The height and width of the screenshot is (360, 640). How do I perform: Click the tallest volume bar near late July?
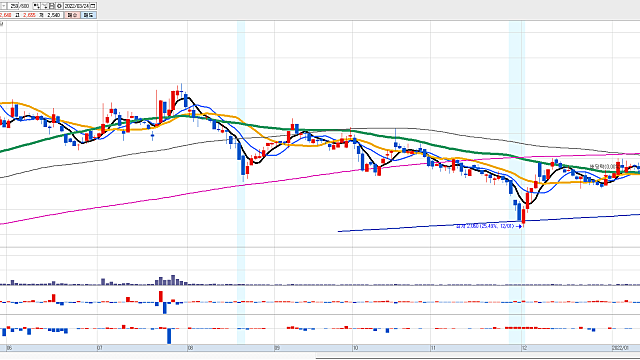coord(173,280)
